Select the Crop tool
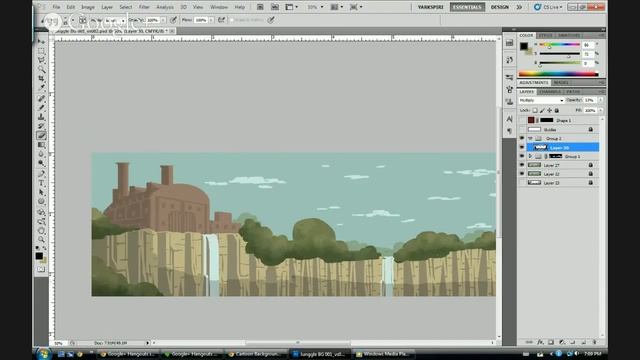Viewport: 640px width, 360px height. pos(41,78)
